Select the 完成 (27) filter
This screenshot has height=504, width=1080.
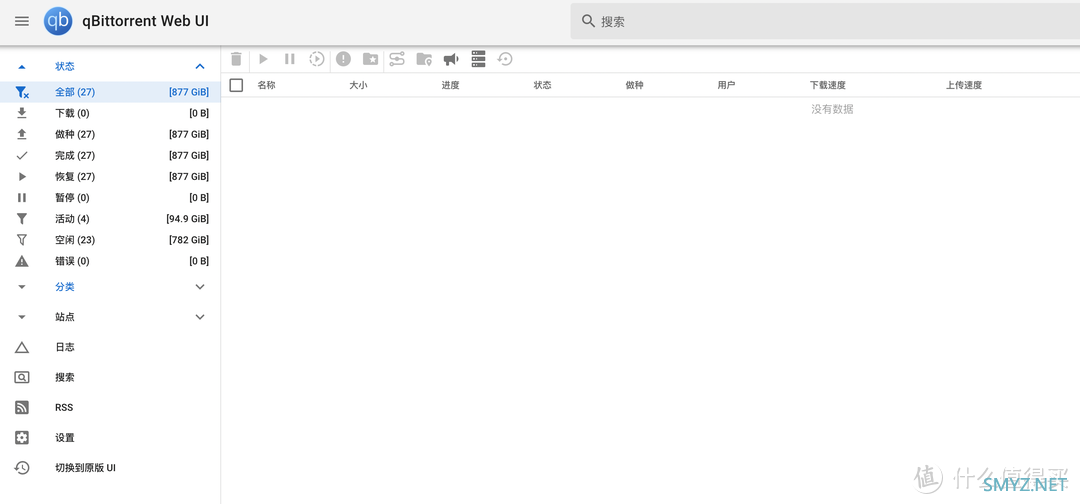(x=110, y=156)
